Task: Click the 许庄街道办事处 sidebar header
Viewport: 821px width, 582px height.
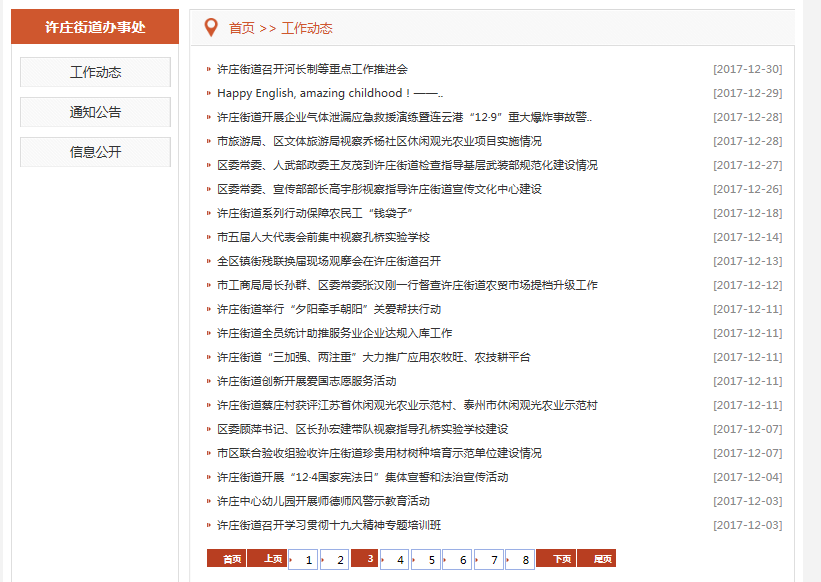Action: 95,27
